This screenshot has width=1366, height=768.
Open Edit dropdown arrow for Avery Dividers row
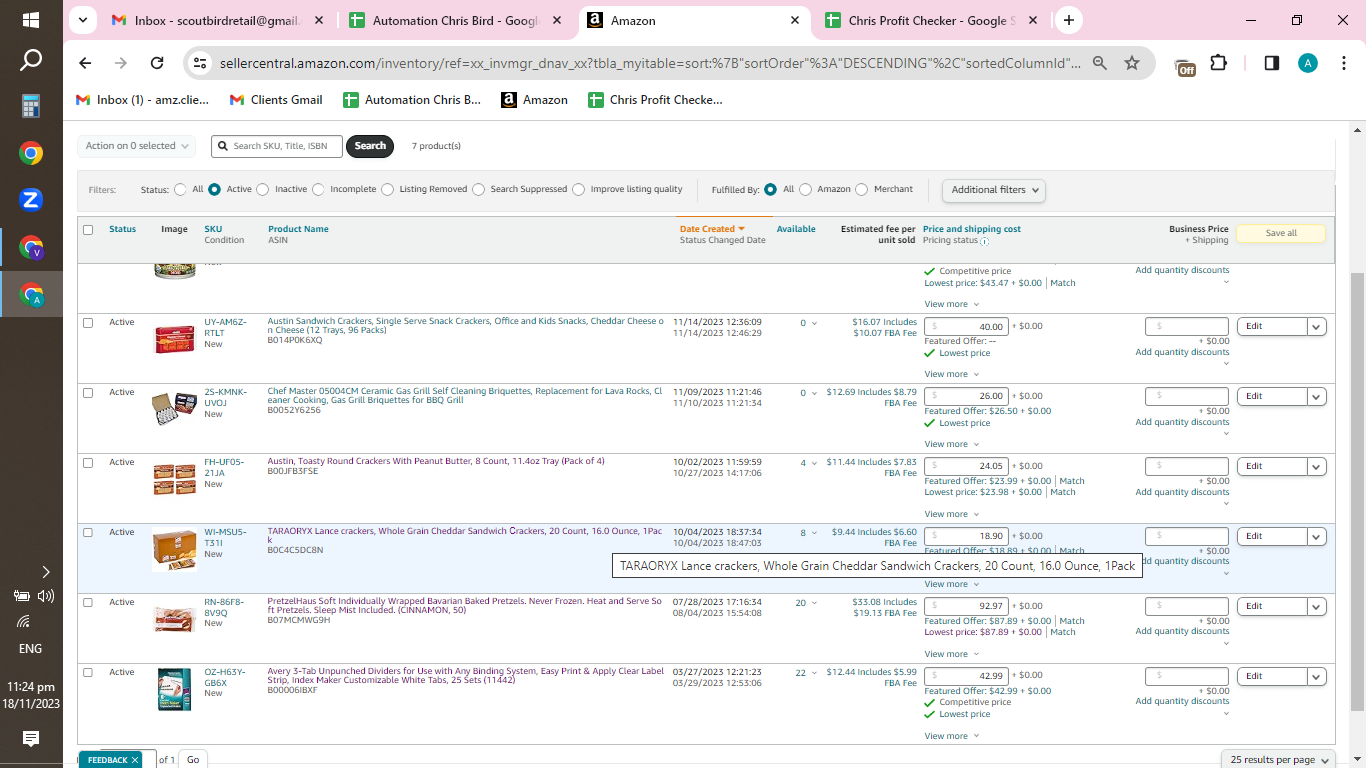coord(1317,676)
